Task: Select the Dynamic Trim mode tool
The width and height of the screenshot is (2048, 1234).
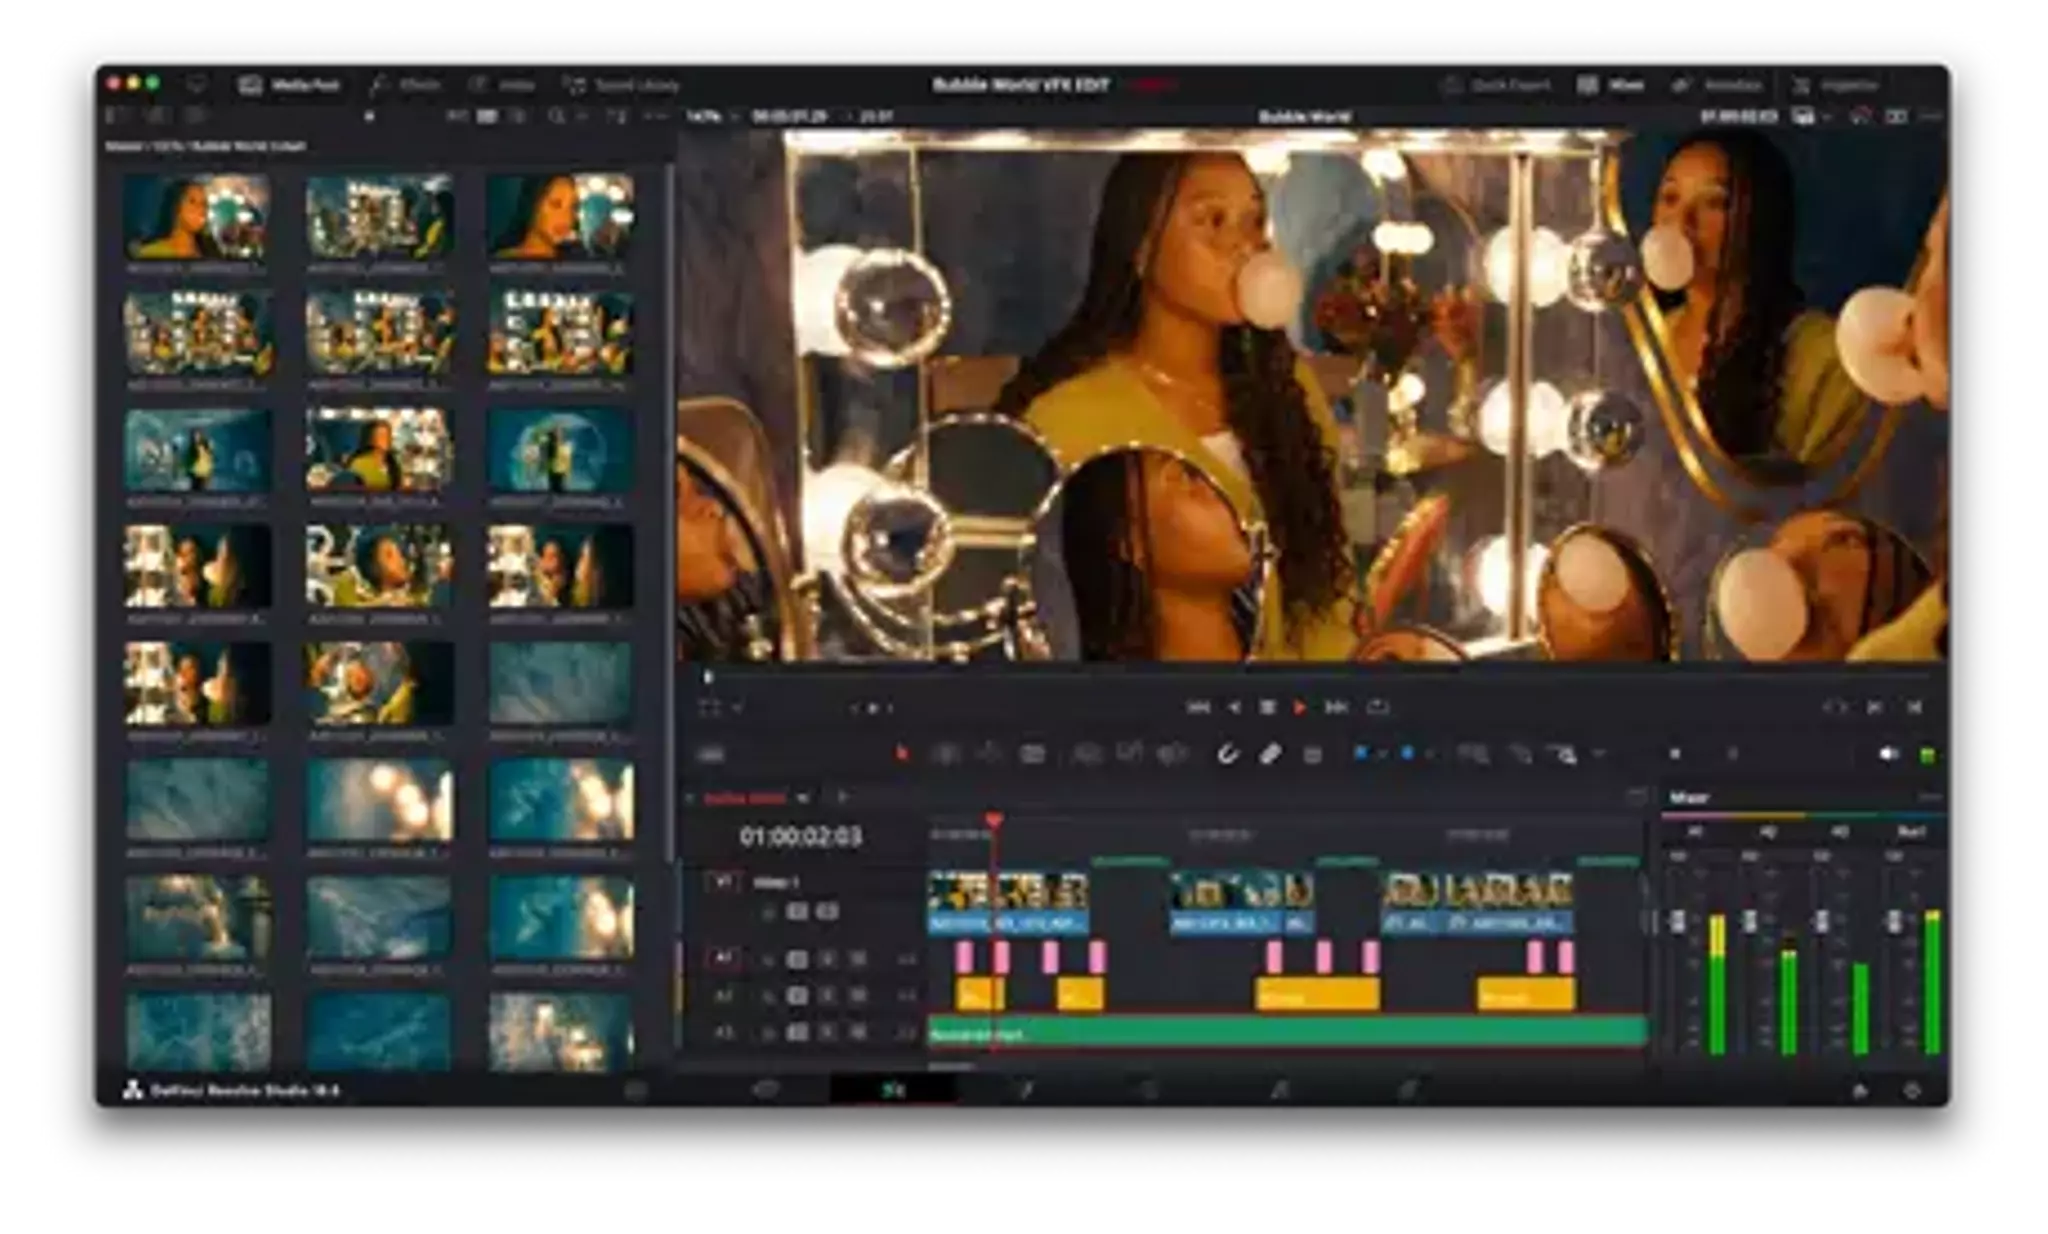Action: [989, 754]
